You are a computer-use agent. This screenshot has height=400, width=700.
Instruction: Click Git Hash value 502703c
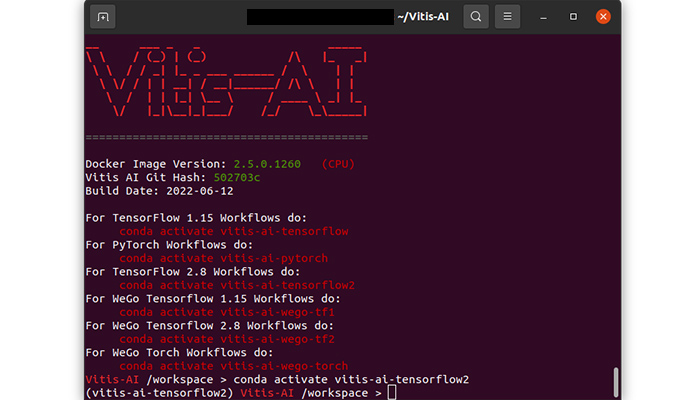pyautogui.click(x=237, y=178)
